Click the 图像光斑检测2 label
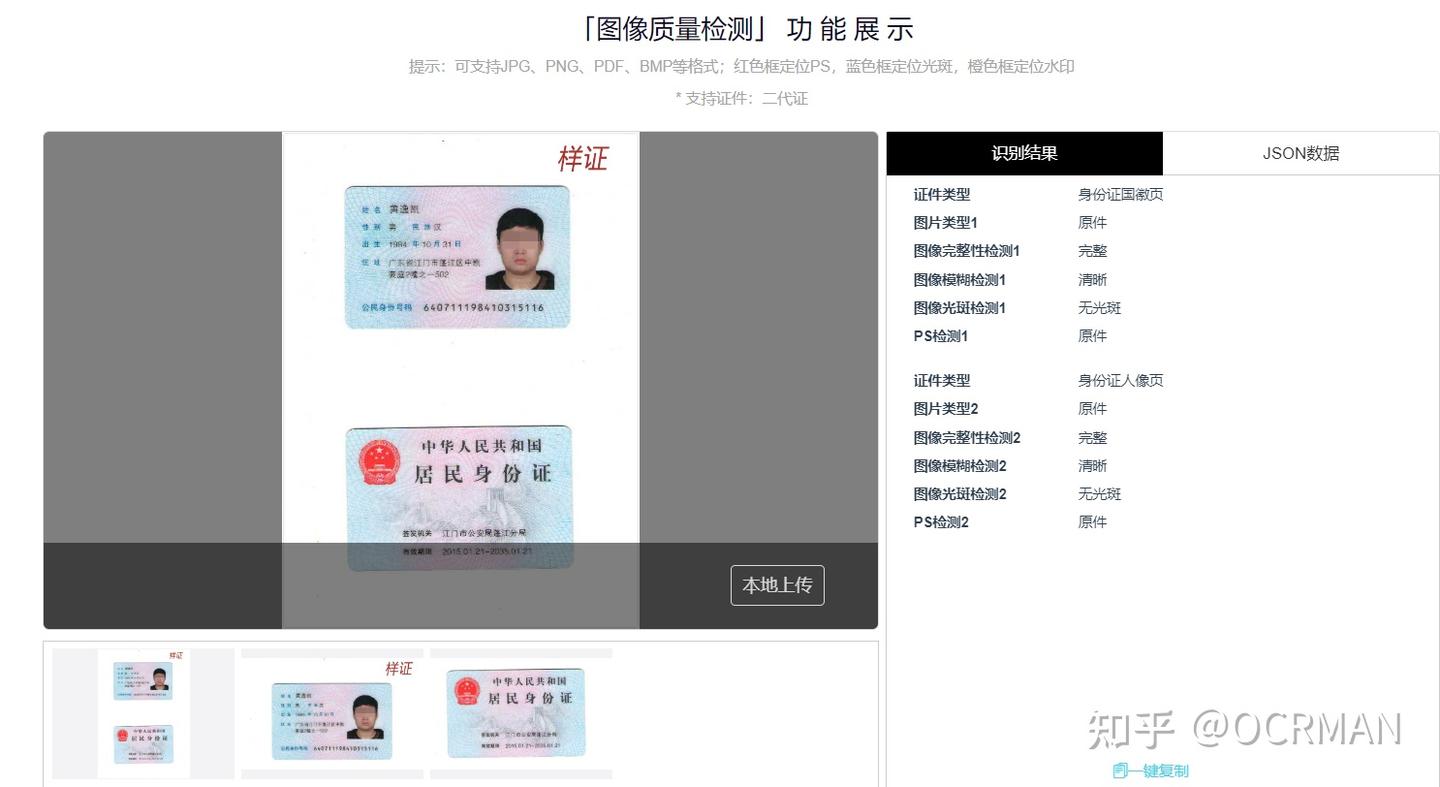This screenshot has height=787, width=1440. pyautogui.click(x=959, y=494)
